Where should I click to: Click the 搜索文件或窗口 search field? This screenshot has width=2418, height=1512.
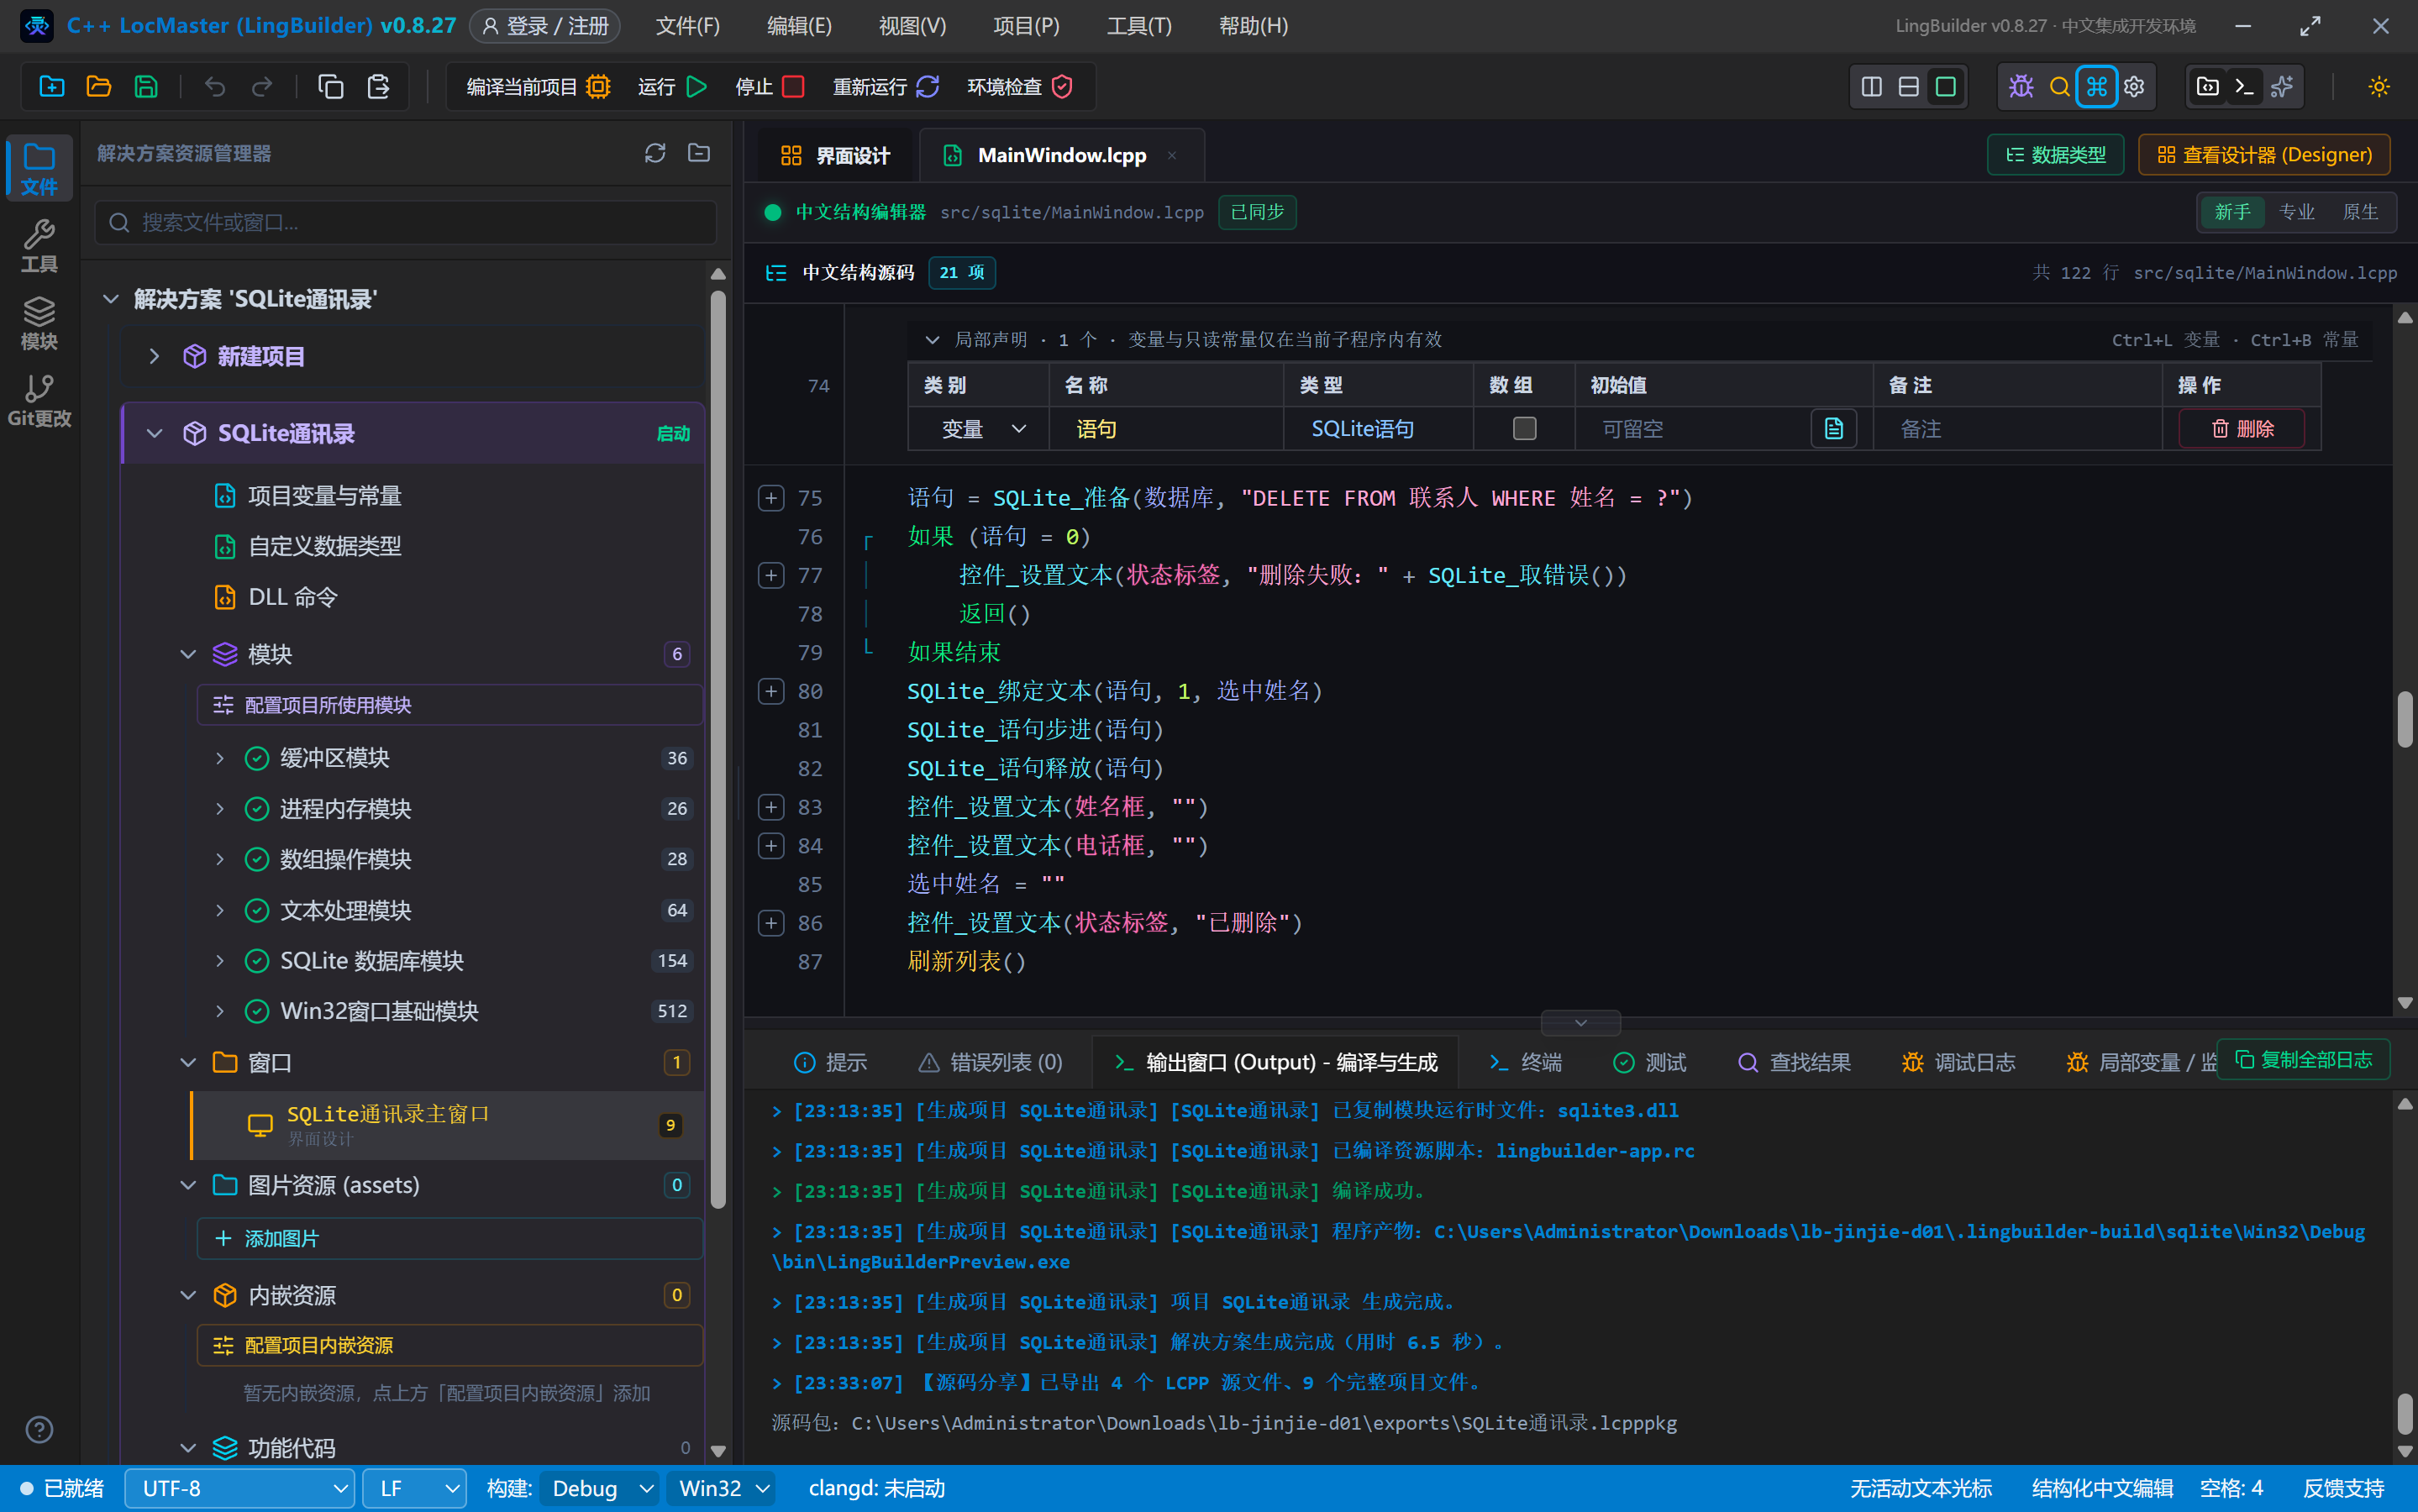click(x=406, y=222)
